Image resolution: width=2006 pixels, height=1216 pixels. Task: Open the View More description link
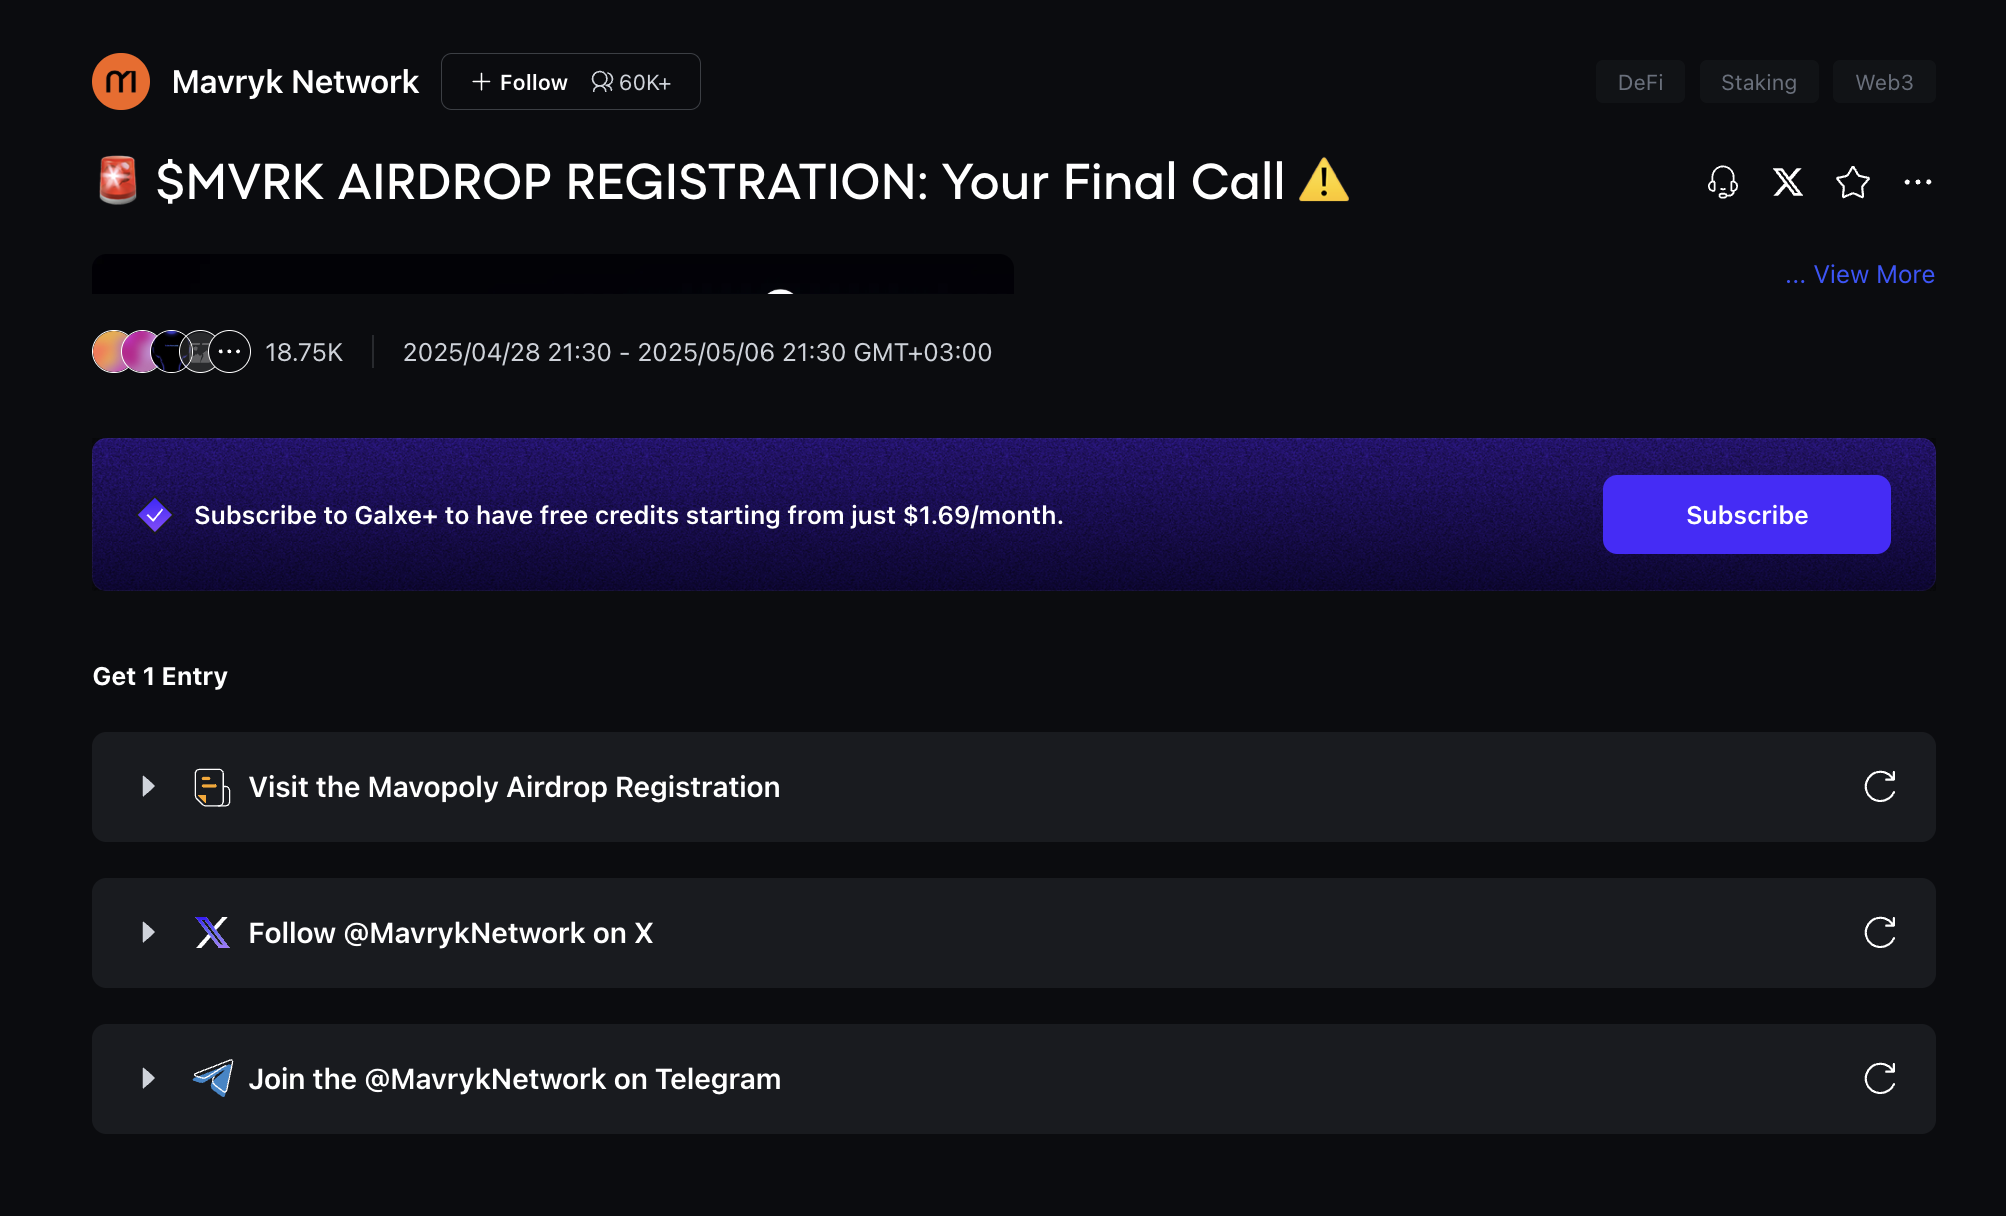[1860, 274]
